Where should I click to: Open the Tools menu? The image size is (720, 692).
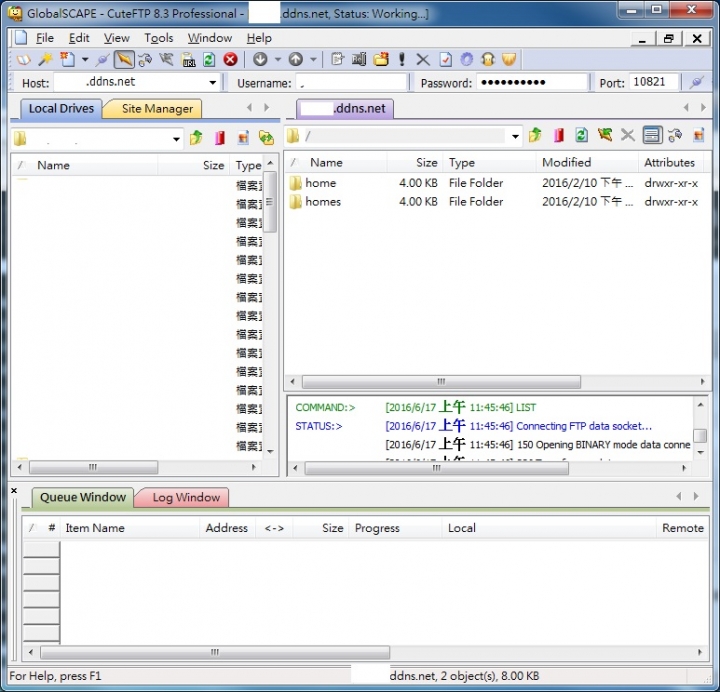pos(158,38)
